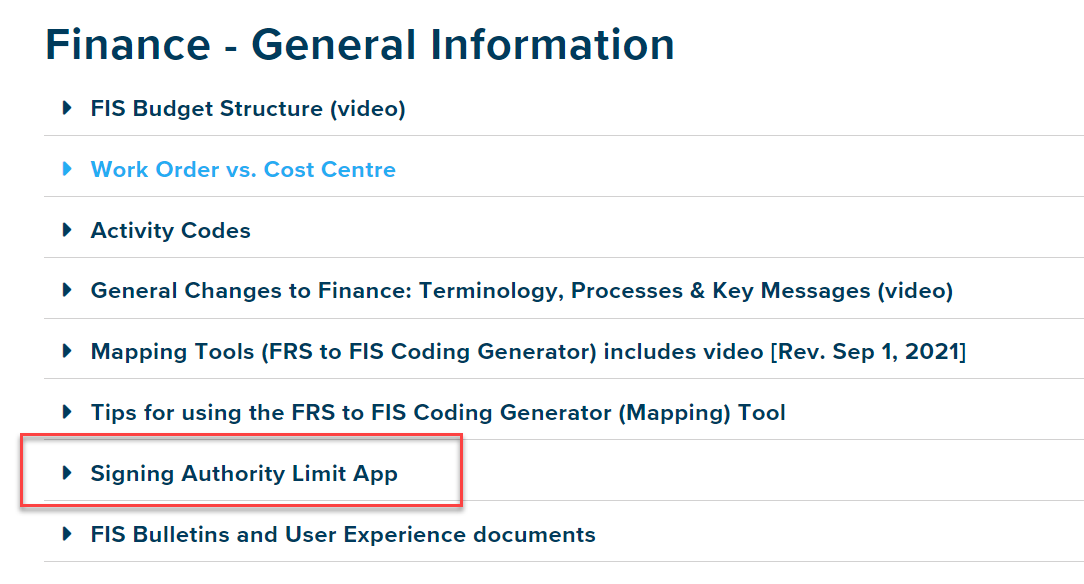Viewport: 1084px width, 584px height.
Task: Select the Mapping Tools [Rev. Sep 1, 2021] entry
Action: click(x=527, y=351)
